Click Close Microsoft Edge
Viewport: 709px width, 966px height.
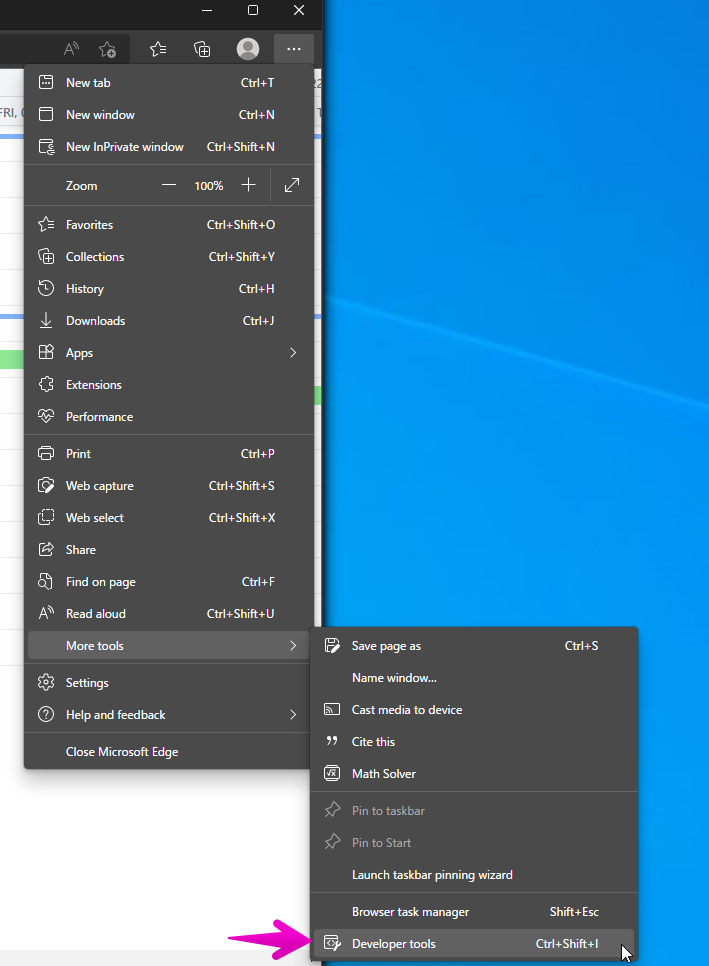point(122,752)
